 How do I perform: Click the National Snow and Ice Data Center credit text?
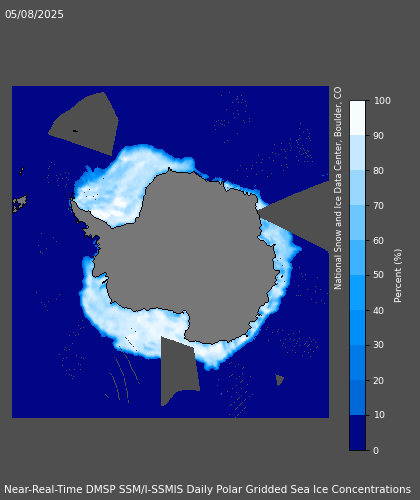pos(338,188)
